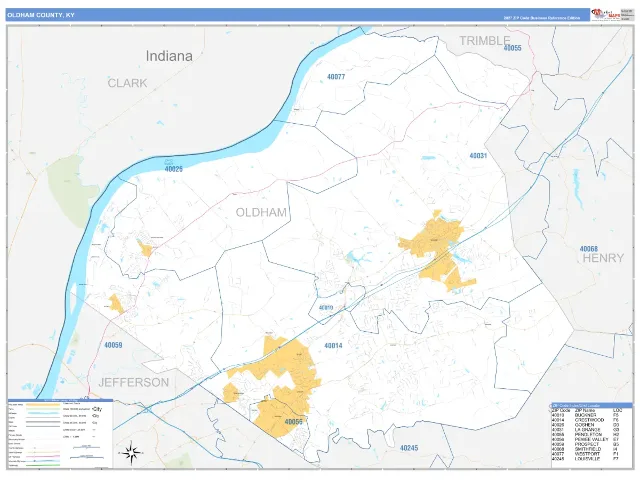Click the upper scale bar in legend
This screenshot has width=640, height=480.
(87, 447)
